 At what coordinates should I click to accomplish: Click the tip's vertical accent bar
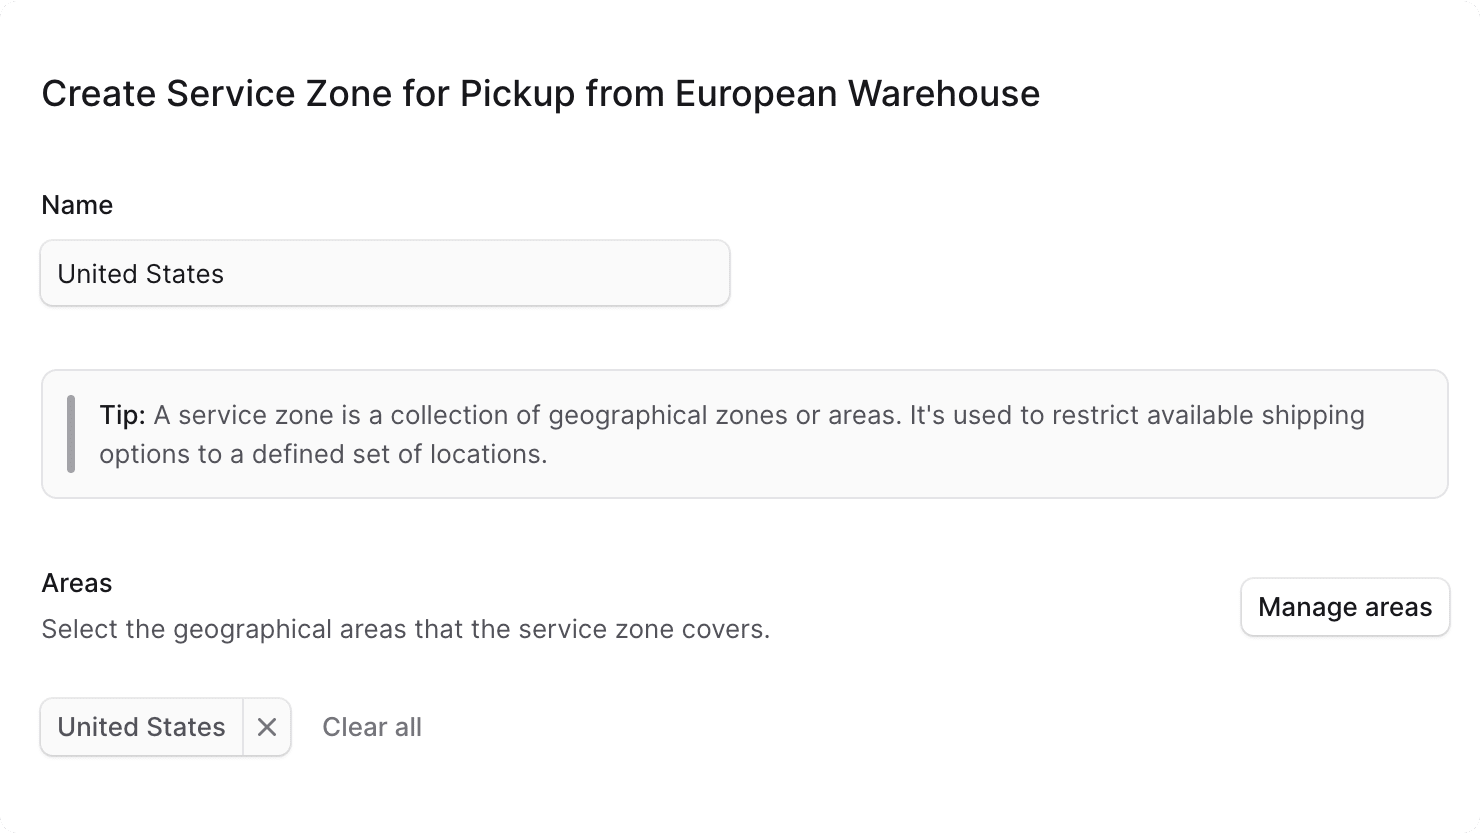(x=71, y=433)
